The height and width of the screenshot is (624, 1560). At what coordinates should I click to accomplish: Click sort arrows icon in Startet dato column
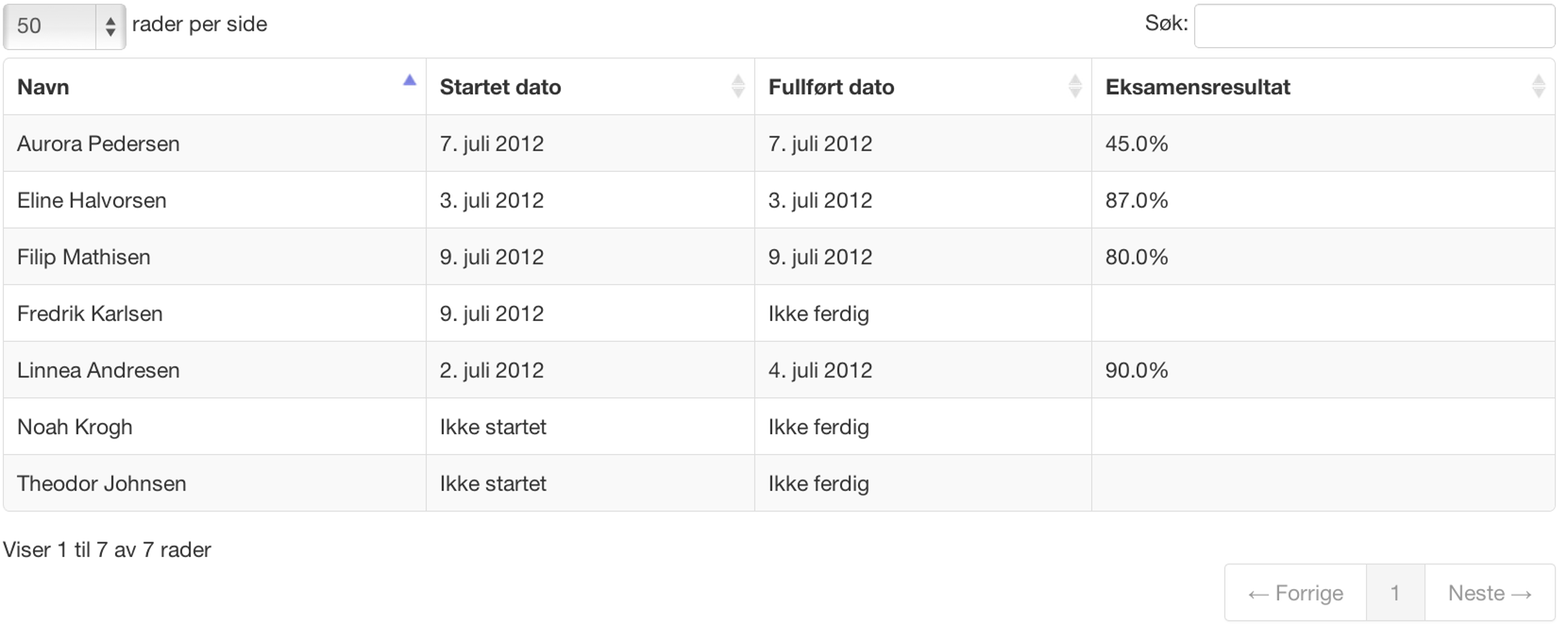click(x=738, y=87)
